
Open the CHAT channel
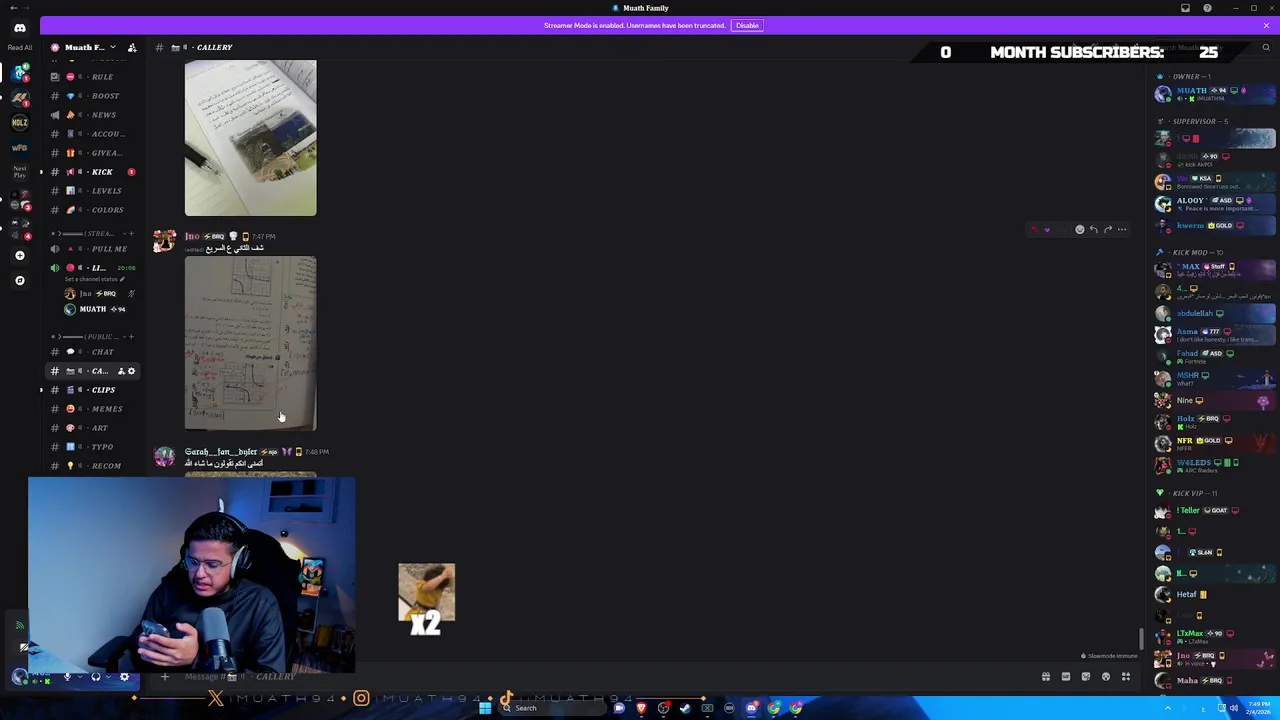94,352
